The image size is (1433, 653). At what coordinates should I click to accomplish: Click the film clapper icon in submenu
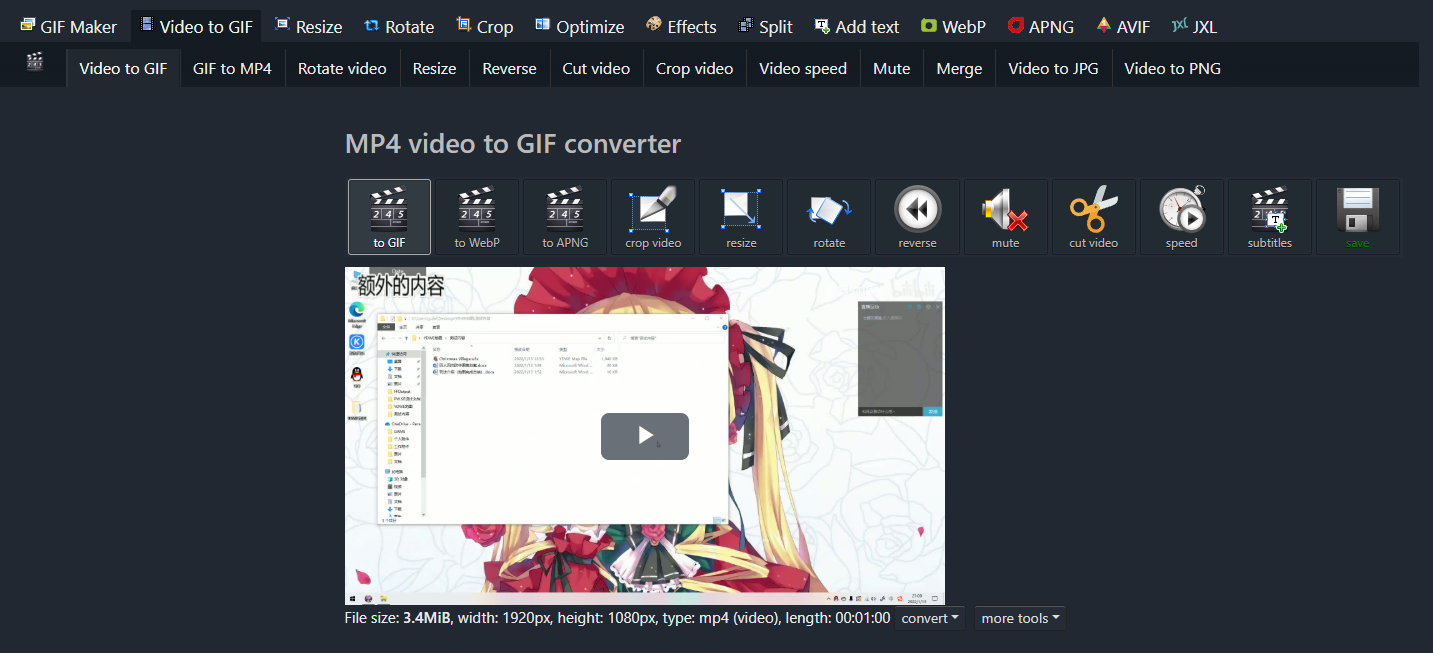click(35, 63)
